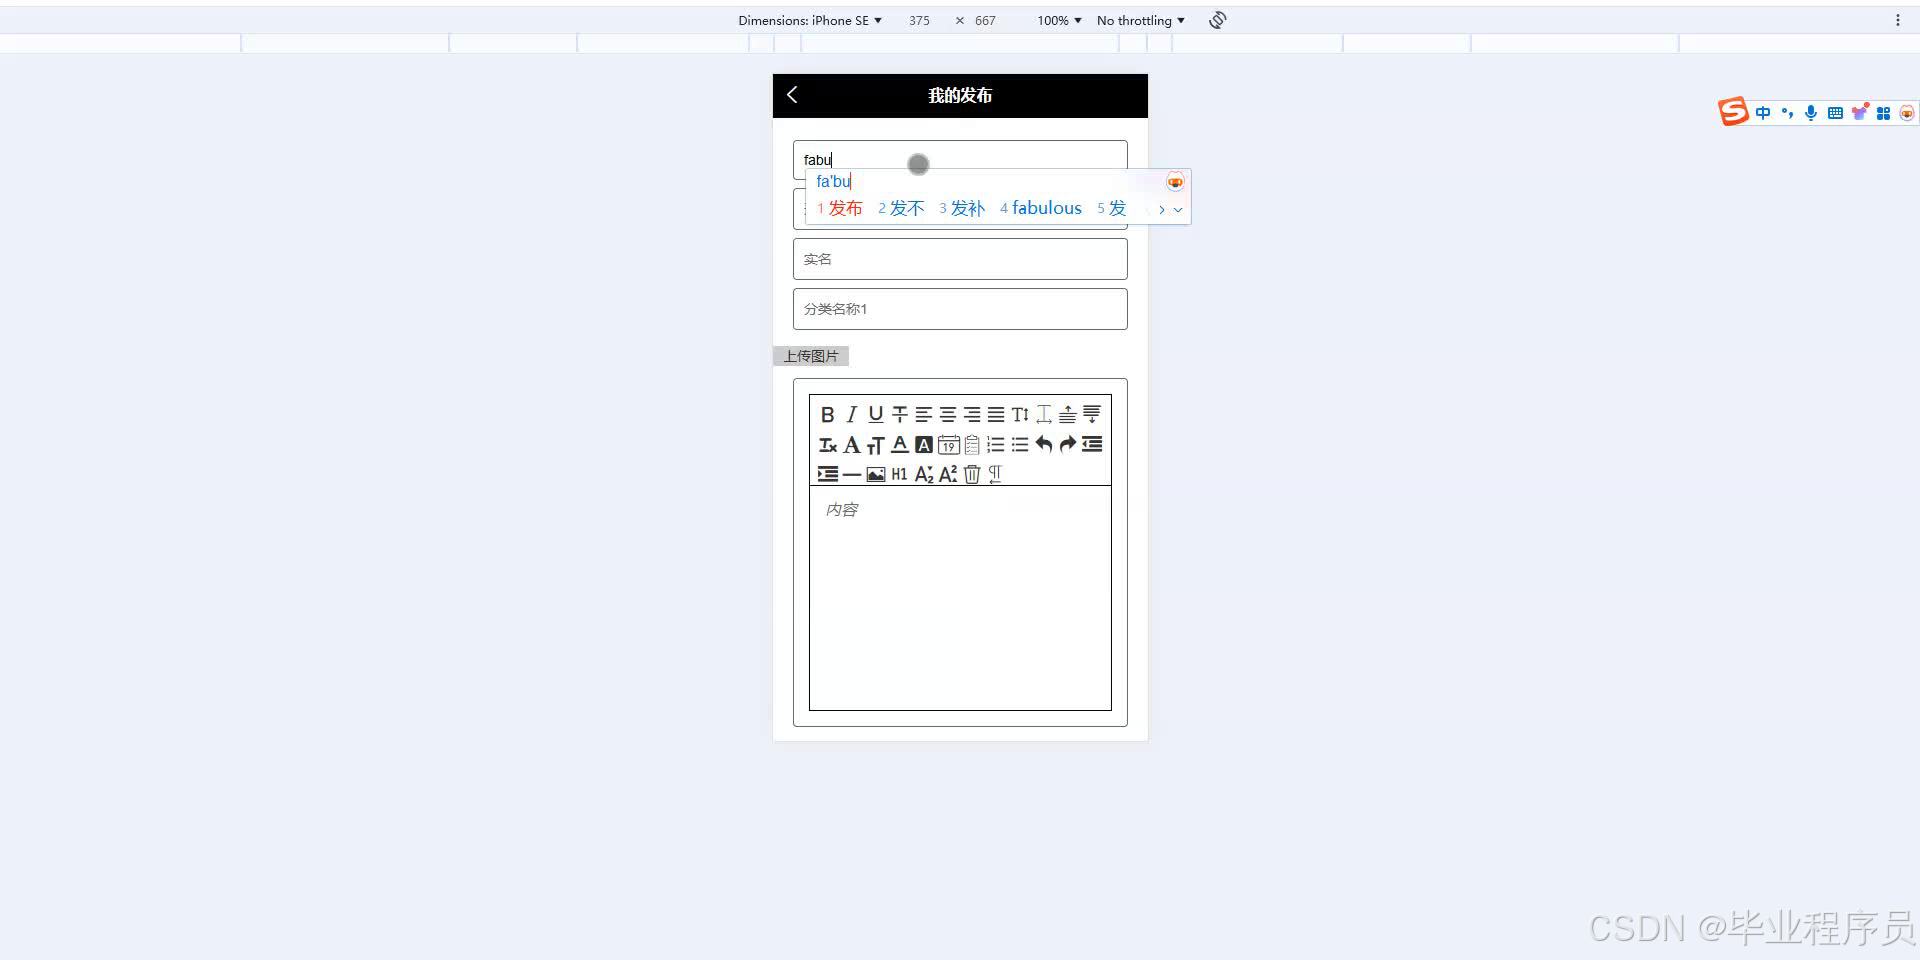The width and height of the screenshot is (1920, 960).
Task: Create an ordered list
Action: [995, 445]
